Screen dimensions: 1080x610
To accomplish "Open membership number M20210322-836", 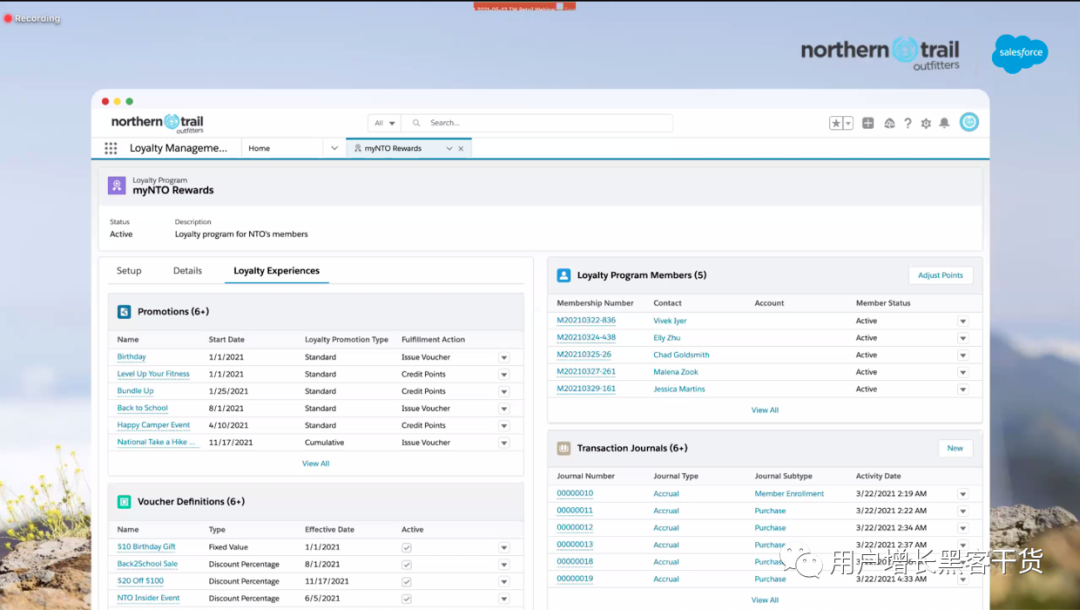I will (x=585, y=320).
